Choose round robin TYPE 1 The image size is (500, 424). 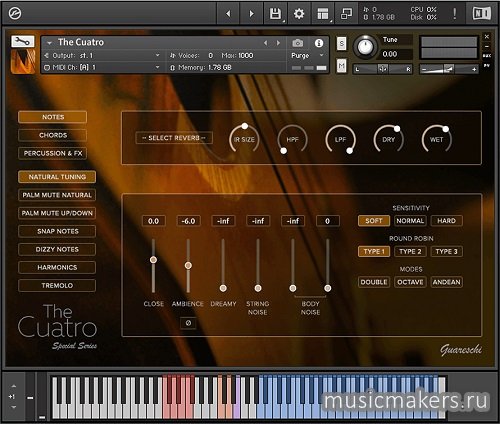[x=374, y=251]
